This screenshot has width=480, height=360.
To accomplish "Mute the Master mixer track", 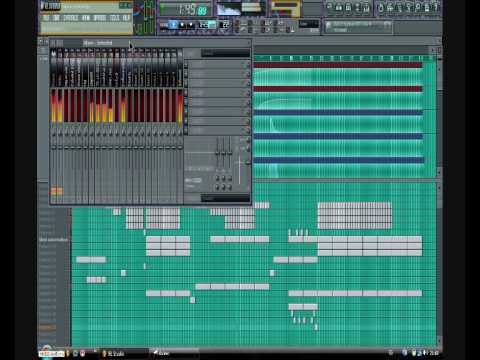I will tap(53, 125).
